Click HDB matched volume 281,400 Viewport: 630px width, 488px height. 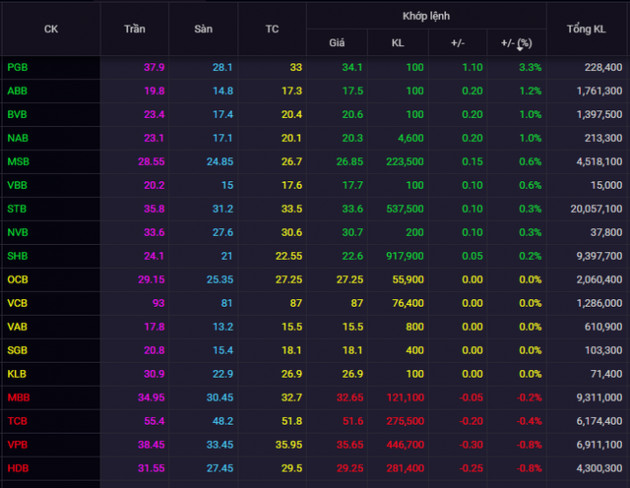(405, 468)
